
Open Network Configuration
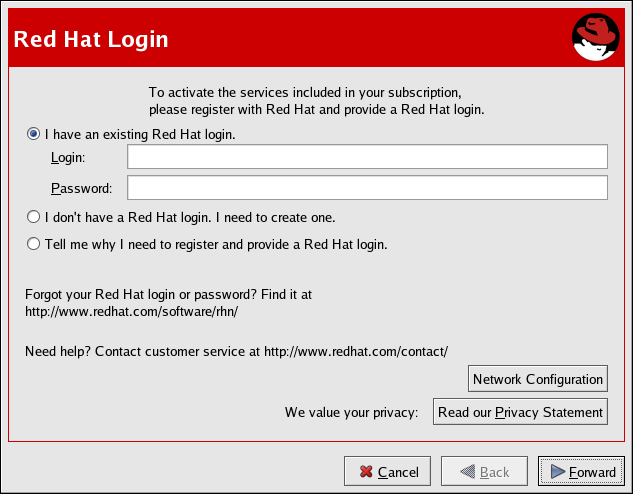[538, 379]
